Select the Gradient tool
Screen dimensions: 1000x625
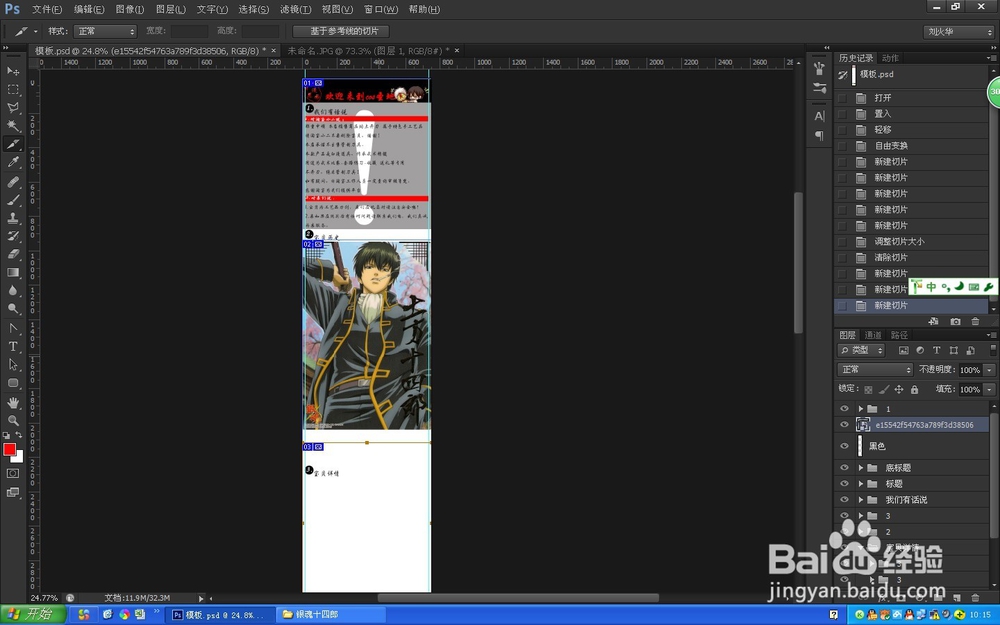click(13, 272)
